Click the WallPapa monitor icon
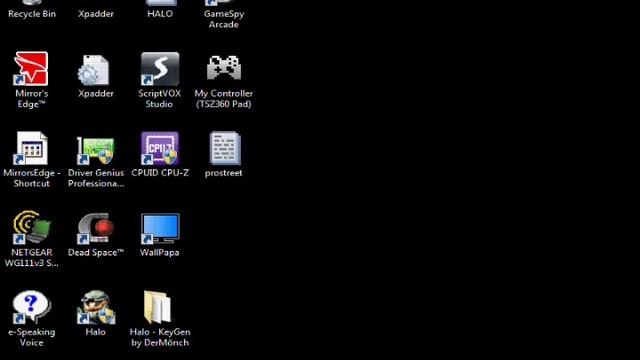Screen dimensions: 640x360 tap(160, 228)
